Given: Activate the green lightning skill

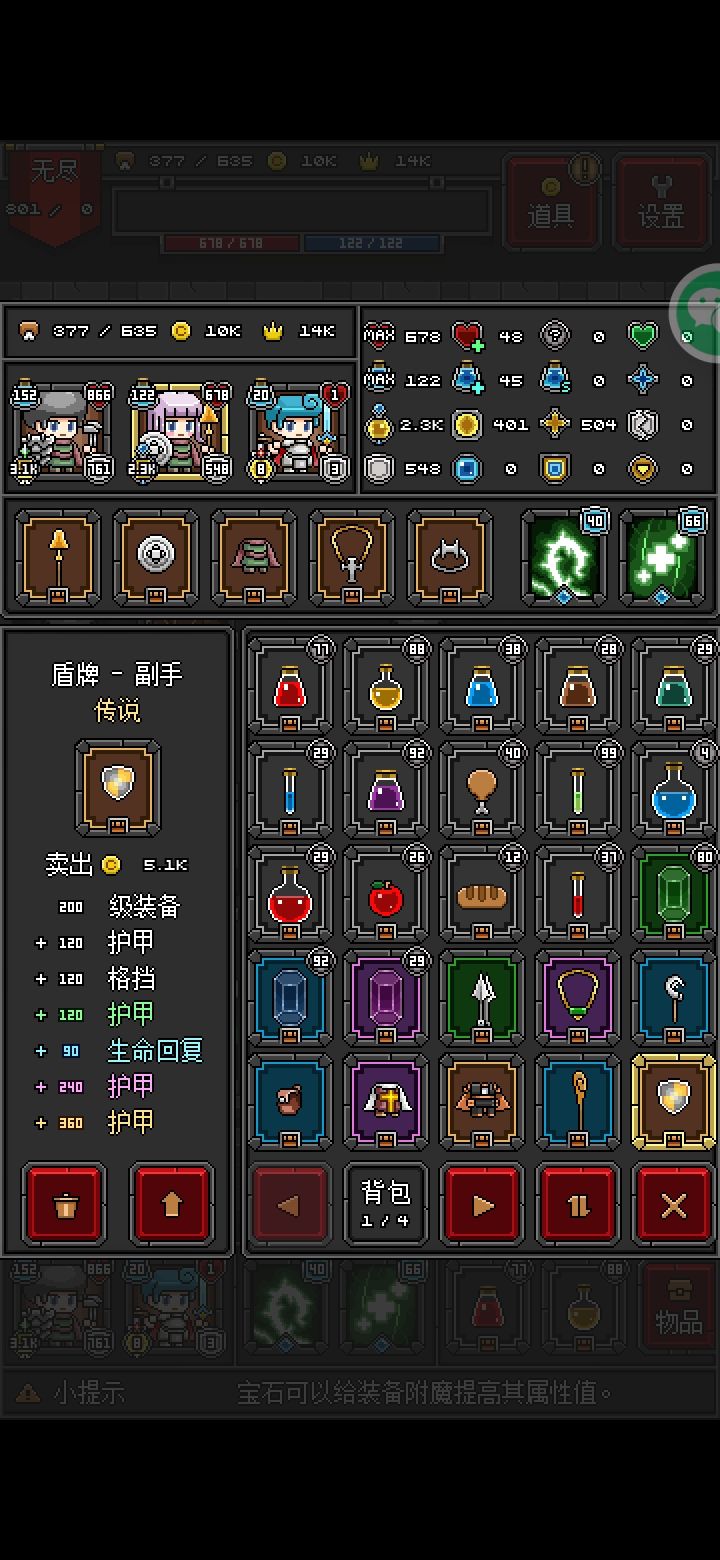Looking at the screenshot, I should (566, 556).
